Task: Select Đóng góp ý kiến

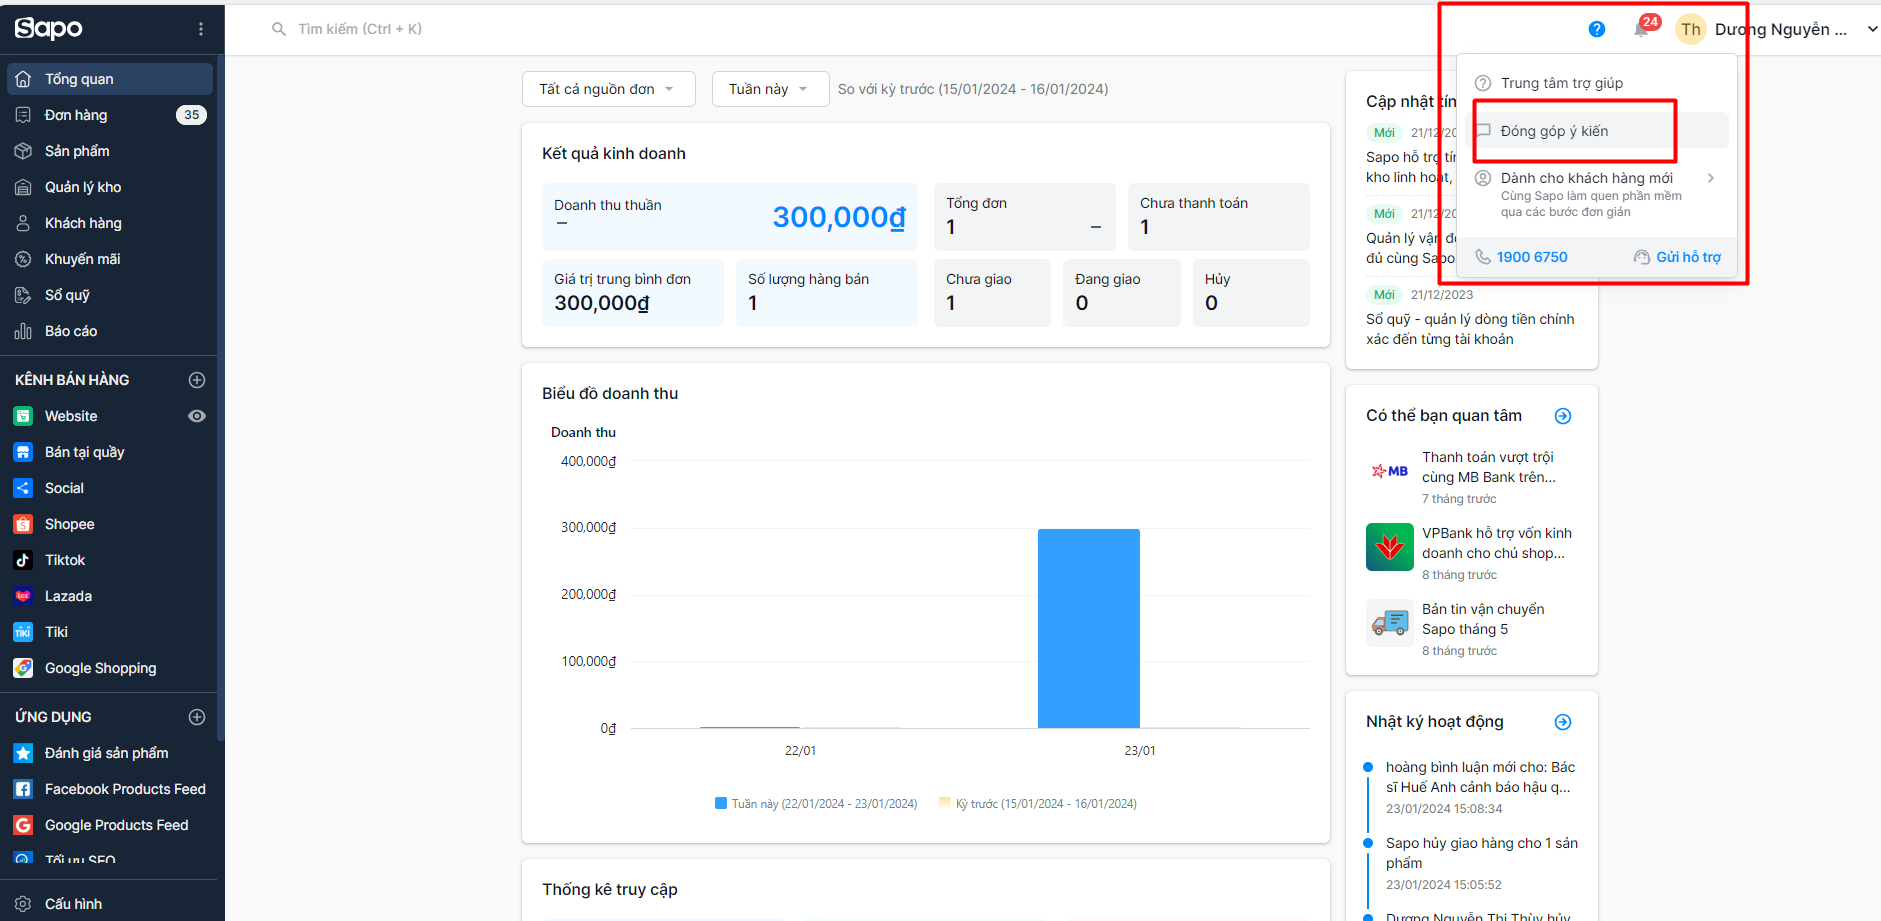Action: pyautogui.click(x=1596, y=131)
